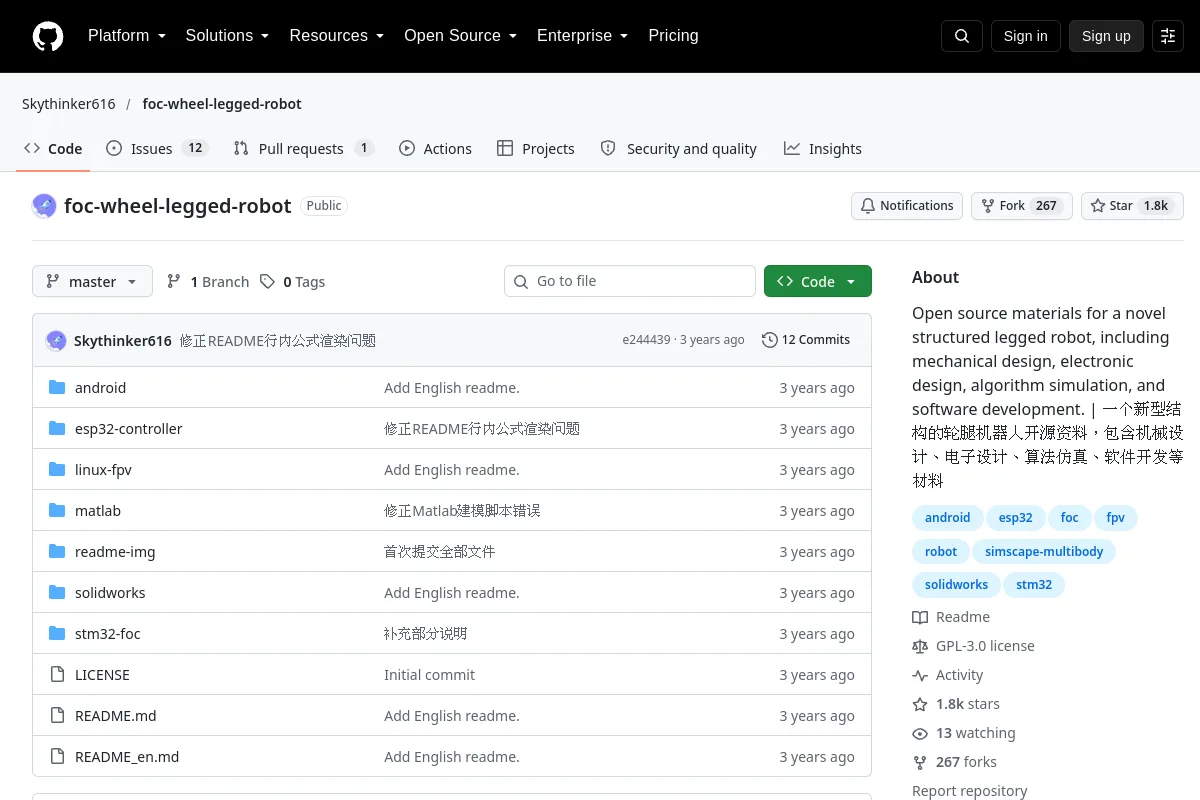Click the repository avatar beside the title
Viewport: 1200px width, 800px height.
44,206
